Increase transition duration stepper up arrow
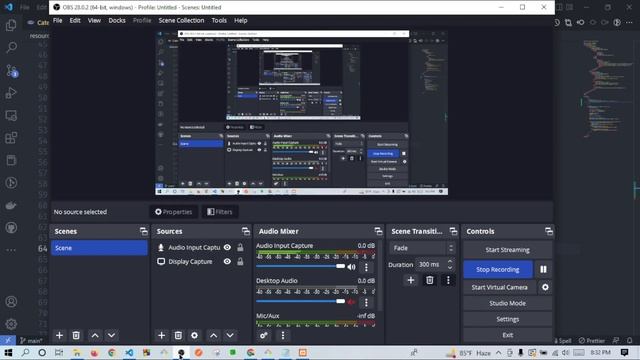This screenshot has height=360, width=640. [x=450, y=261]
